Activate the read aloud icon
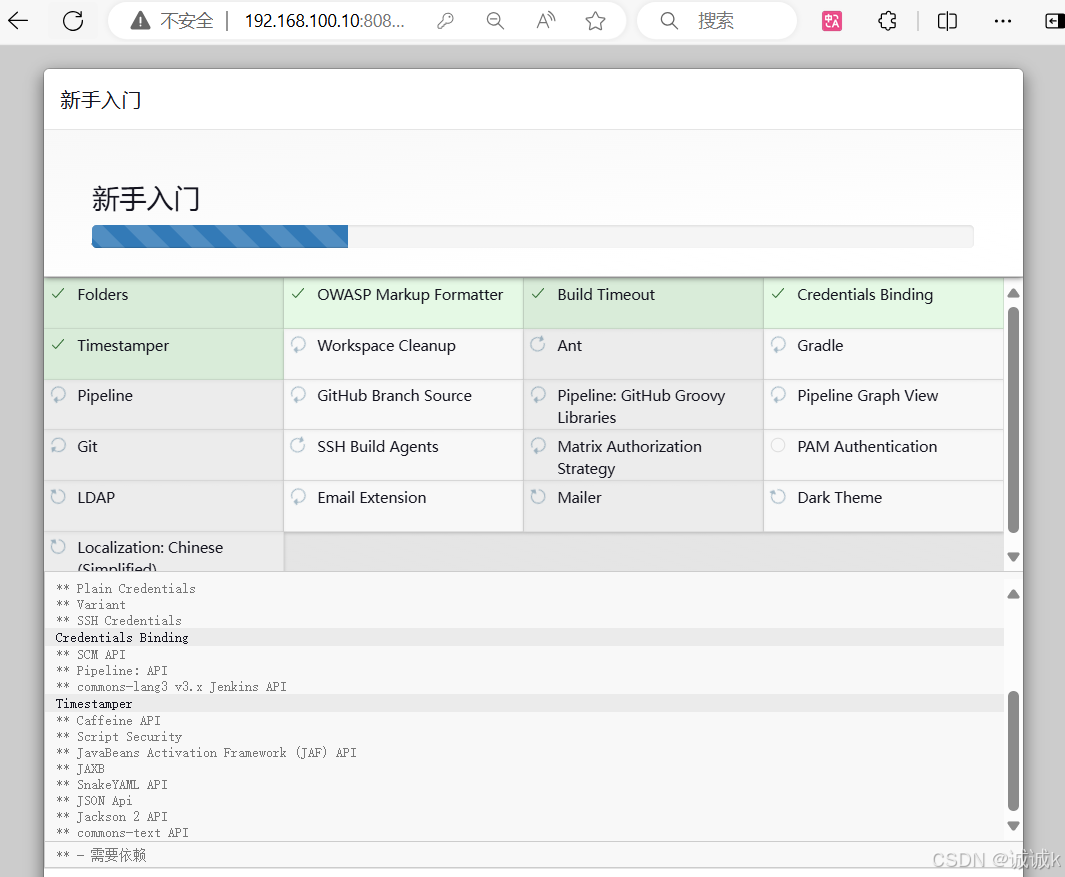 point(545,21)
